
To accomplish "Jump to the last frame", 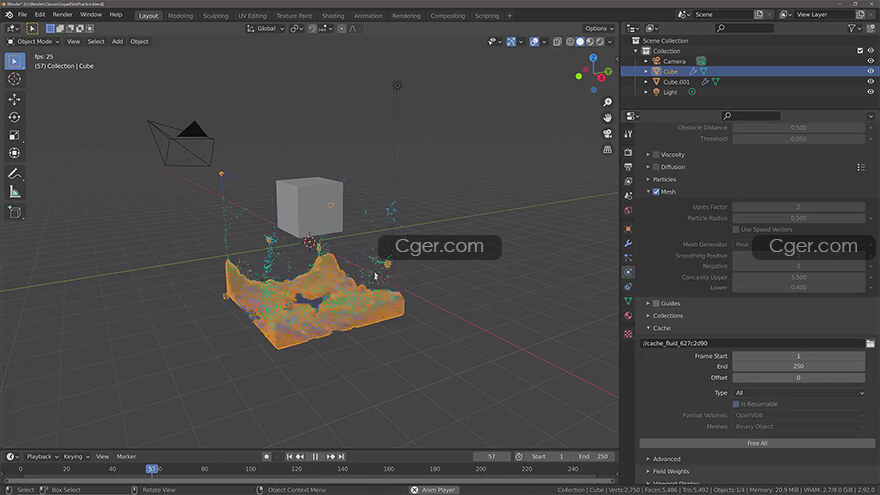I will click(341, 457).
